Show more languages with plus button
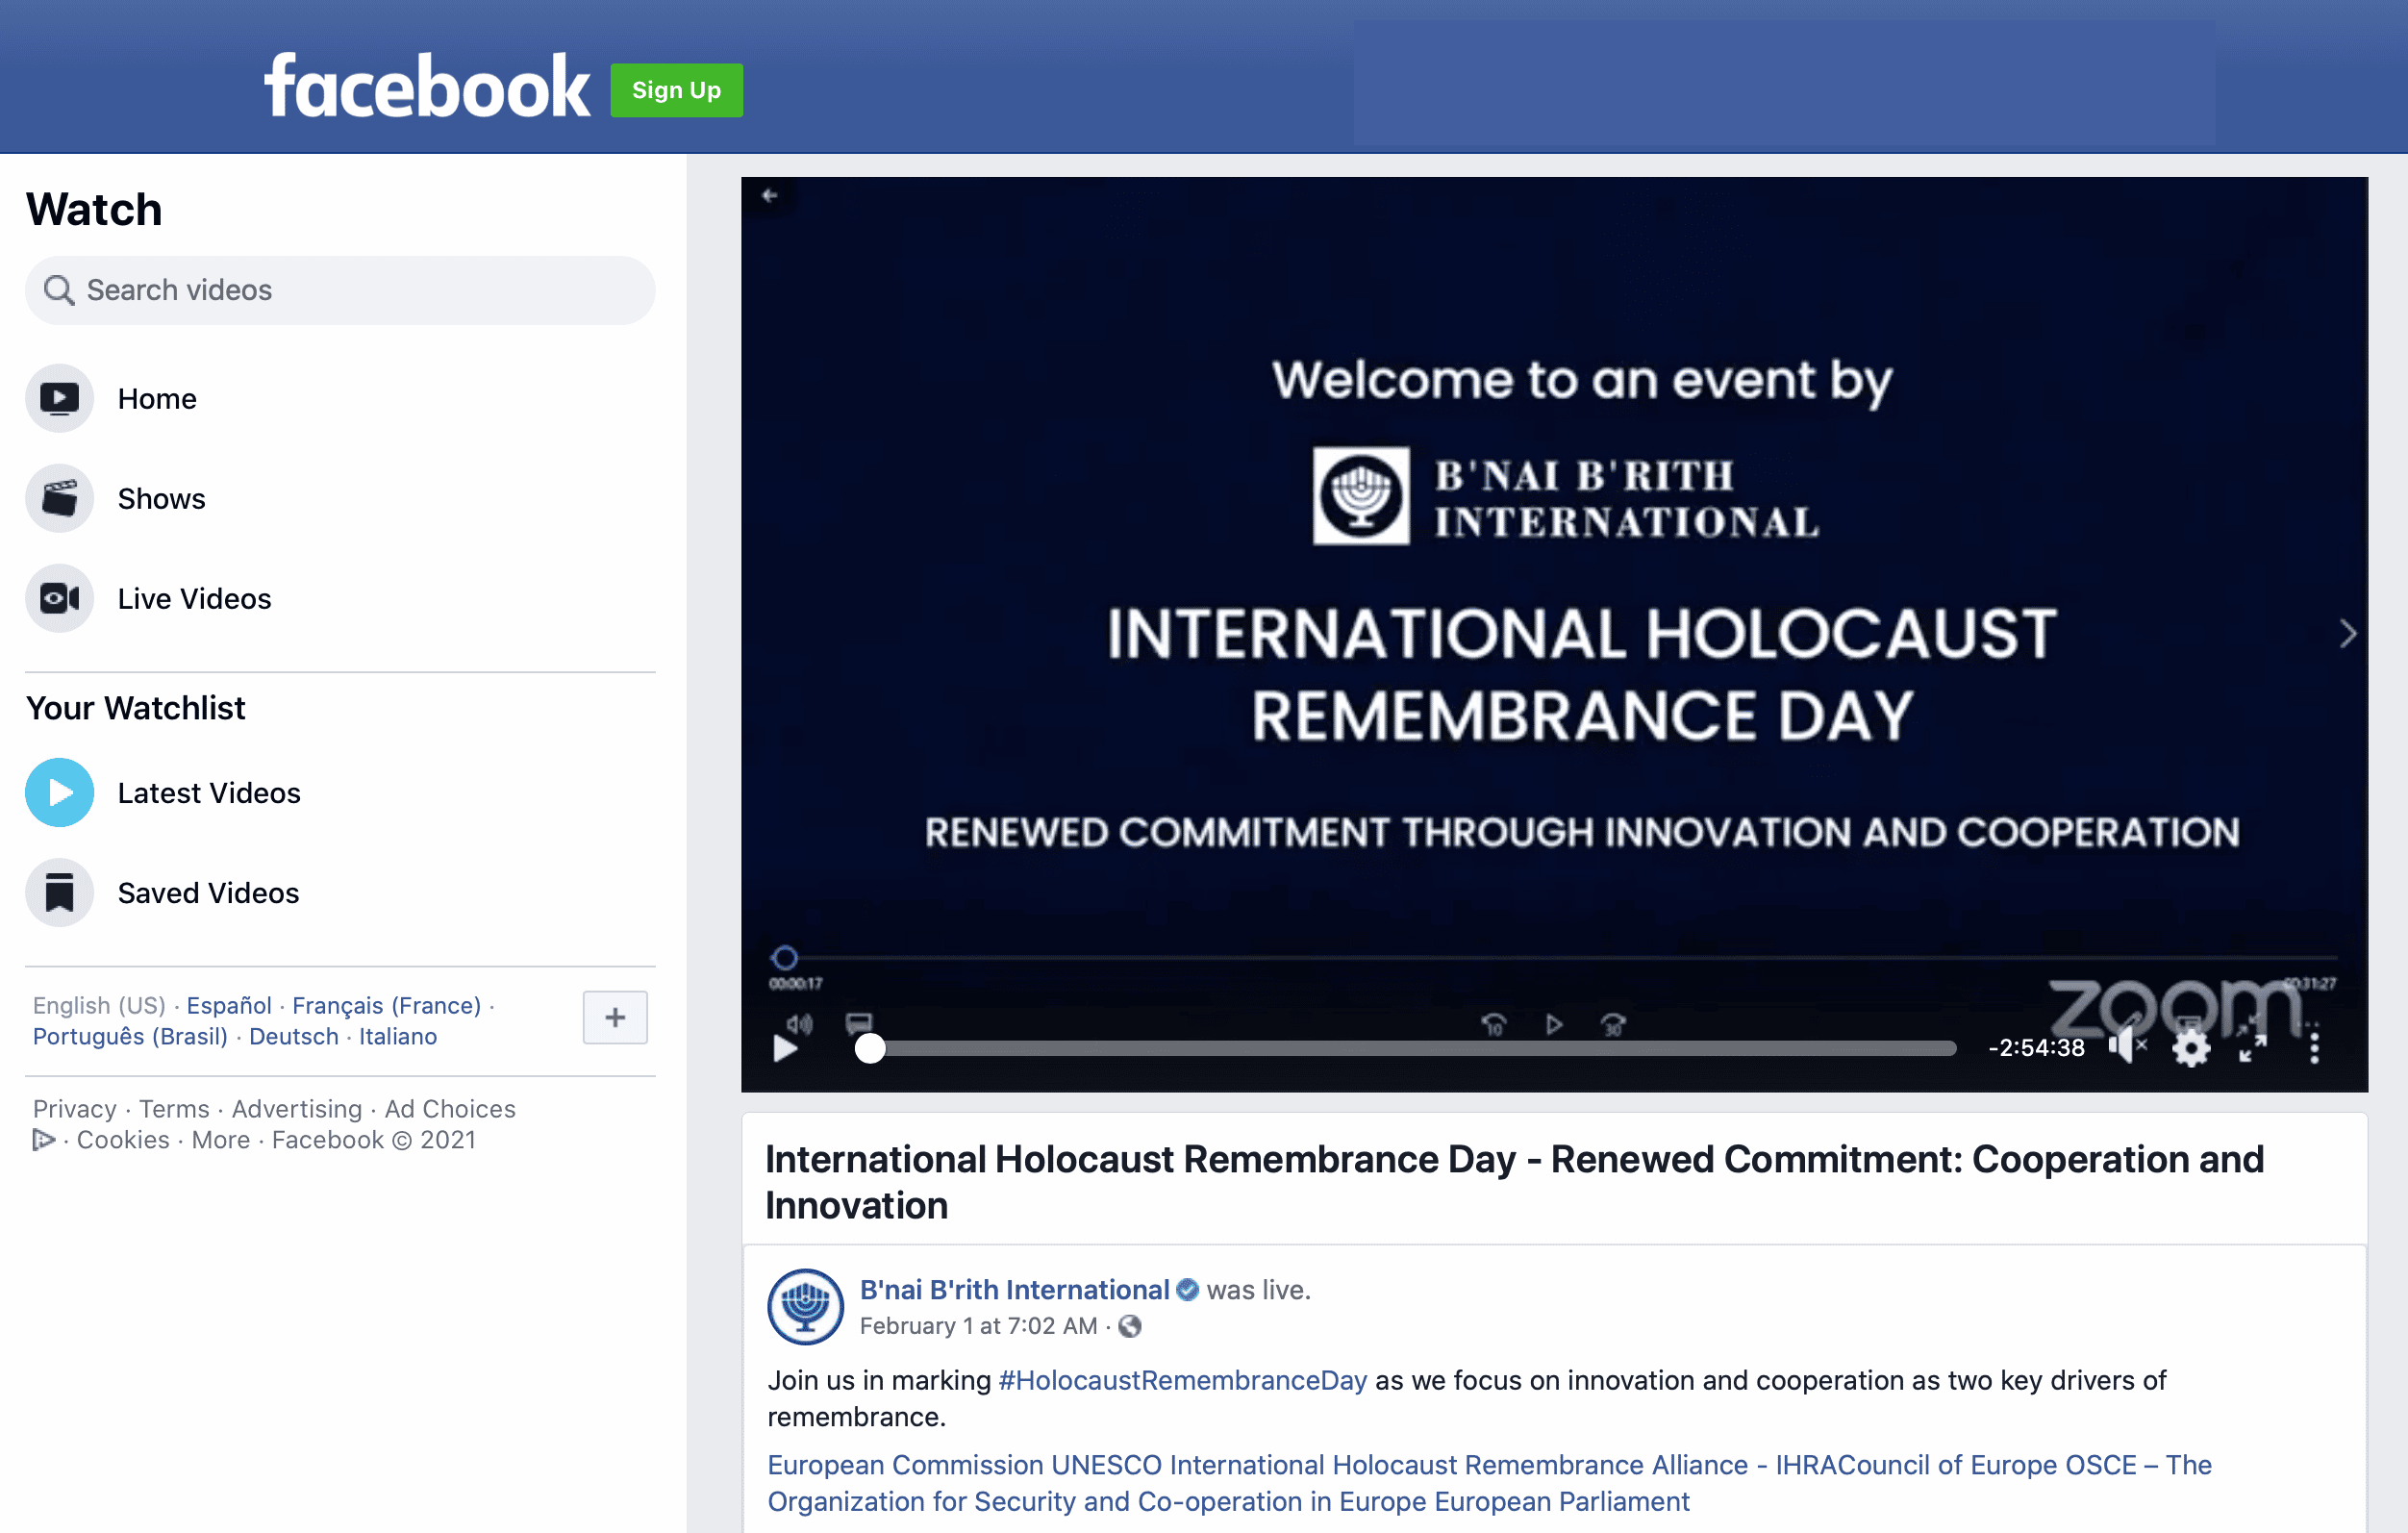This screenshot has width=2408, height=1533. tap(615, 1017)
